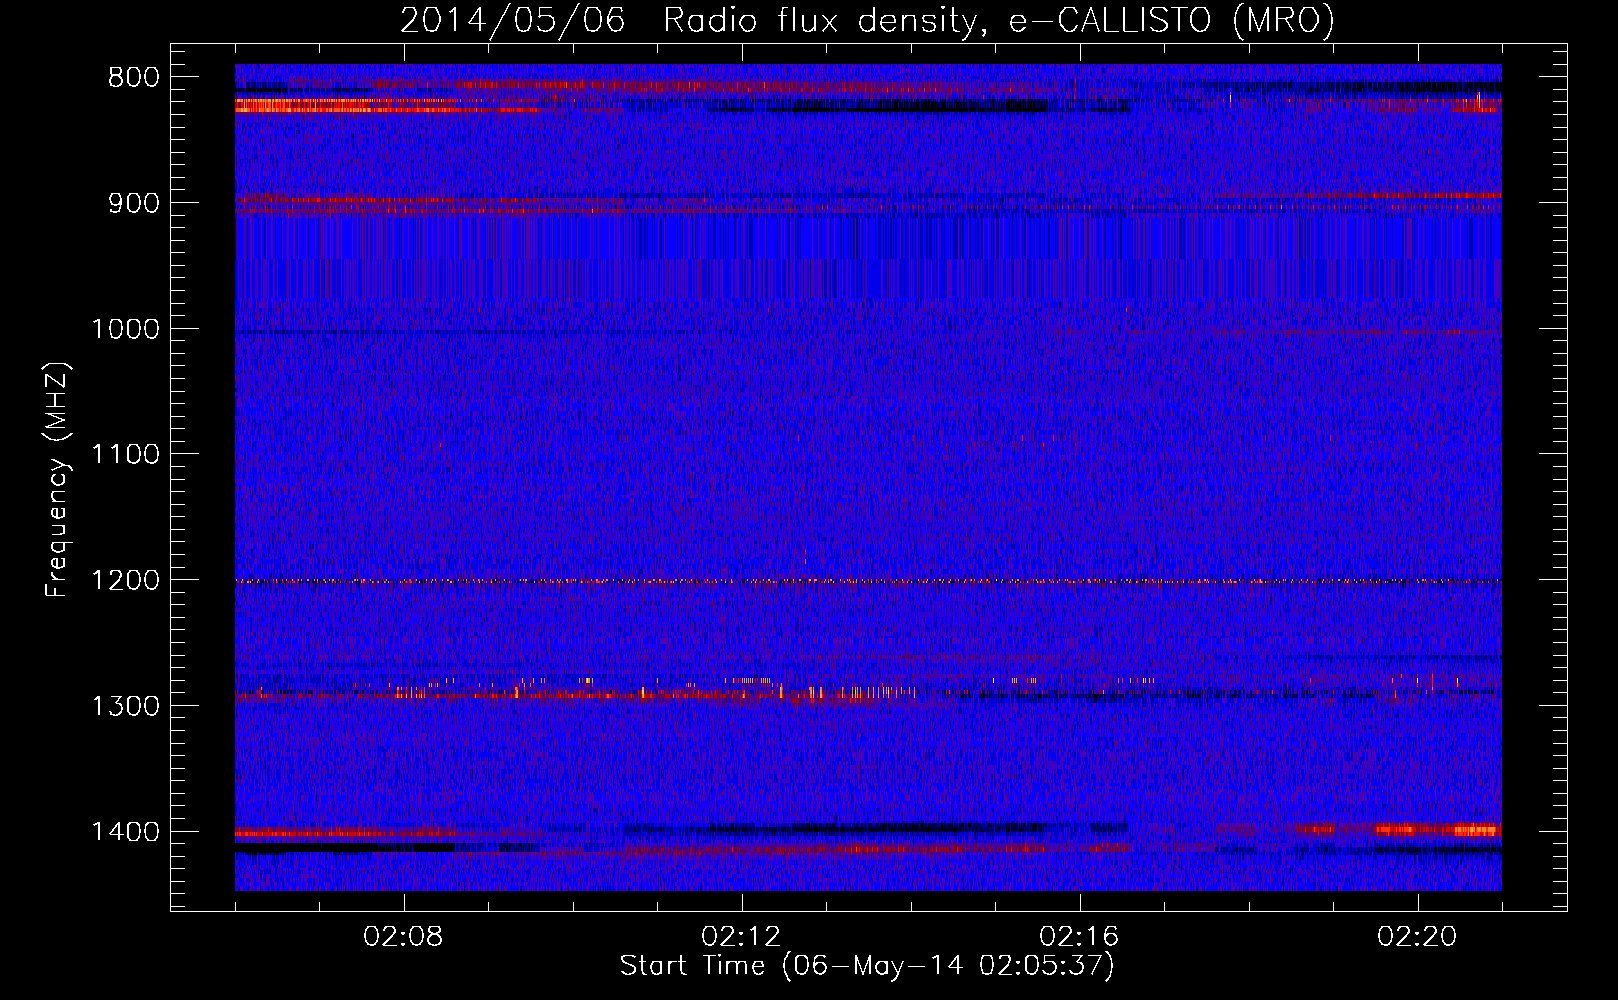Click the 02:16 time tick label

tap(1080, 937)
